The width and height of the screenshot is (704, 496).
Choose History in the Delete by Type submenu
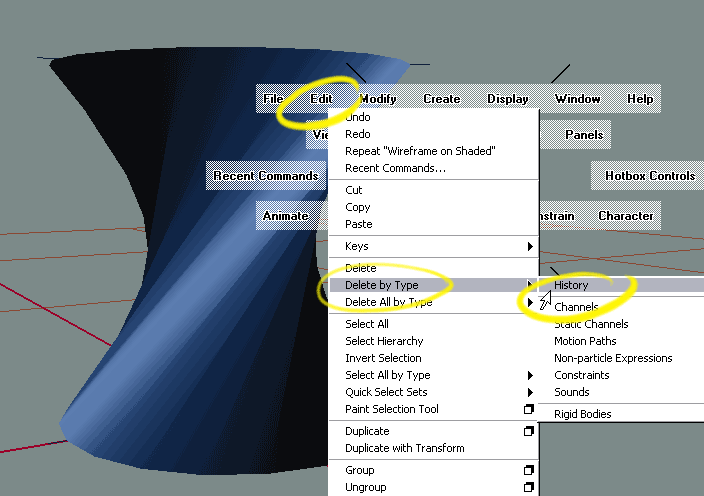[572, 286]
